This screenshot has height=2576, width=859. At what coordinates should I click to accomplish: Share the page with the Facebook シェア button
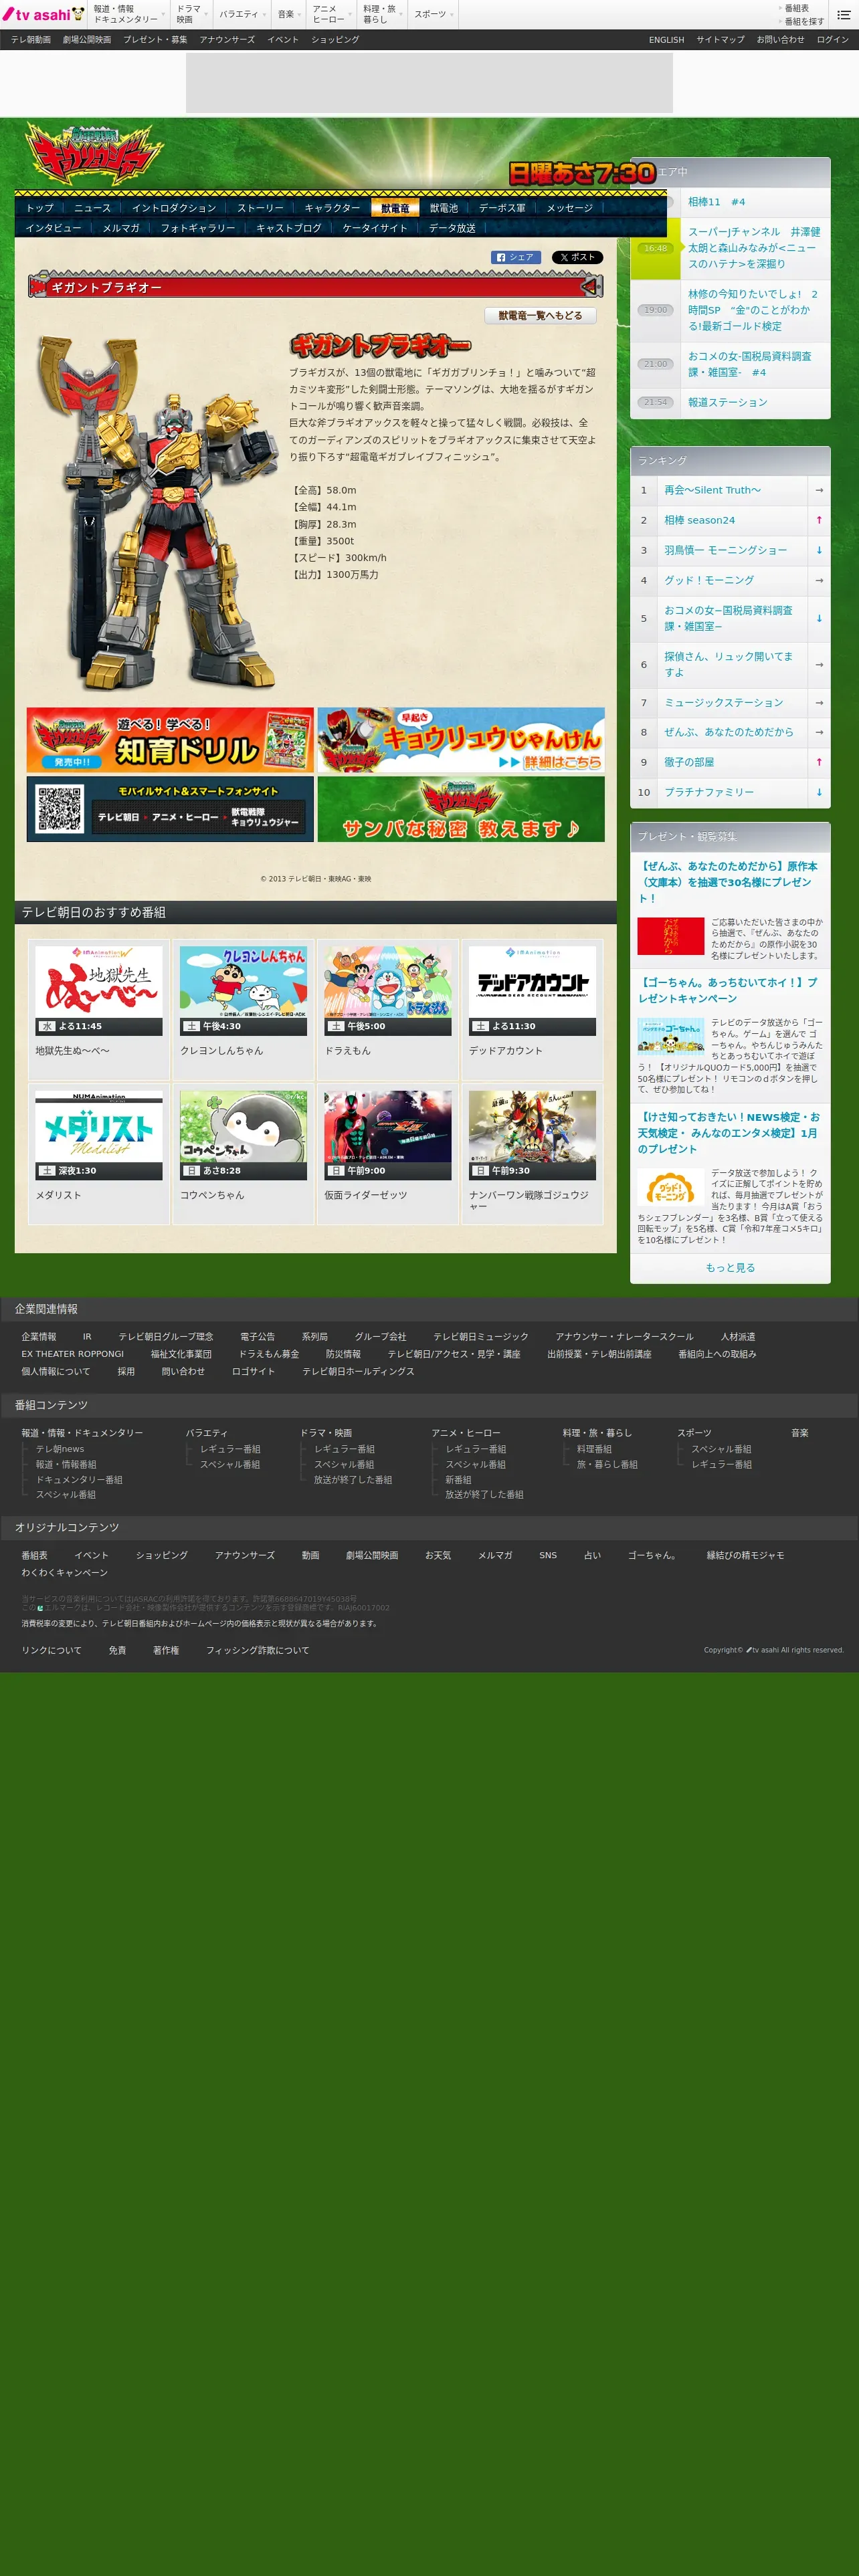[x=516, y=257]
